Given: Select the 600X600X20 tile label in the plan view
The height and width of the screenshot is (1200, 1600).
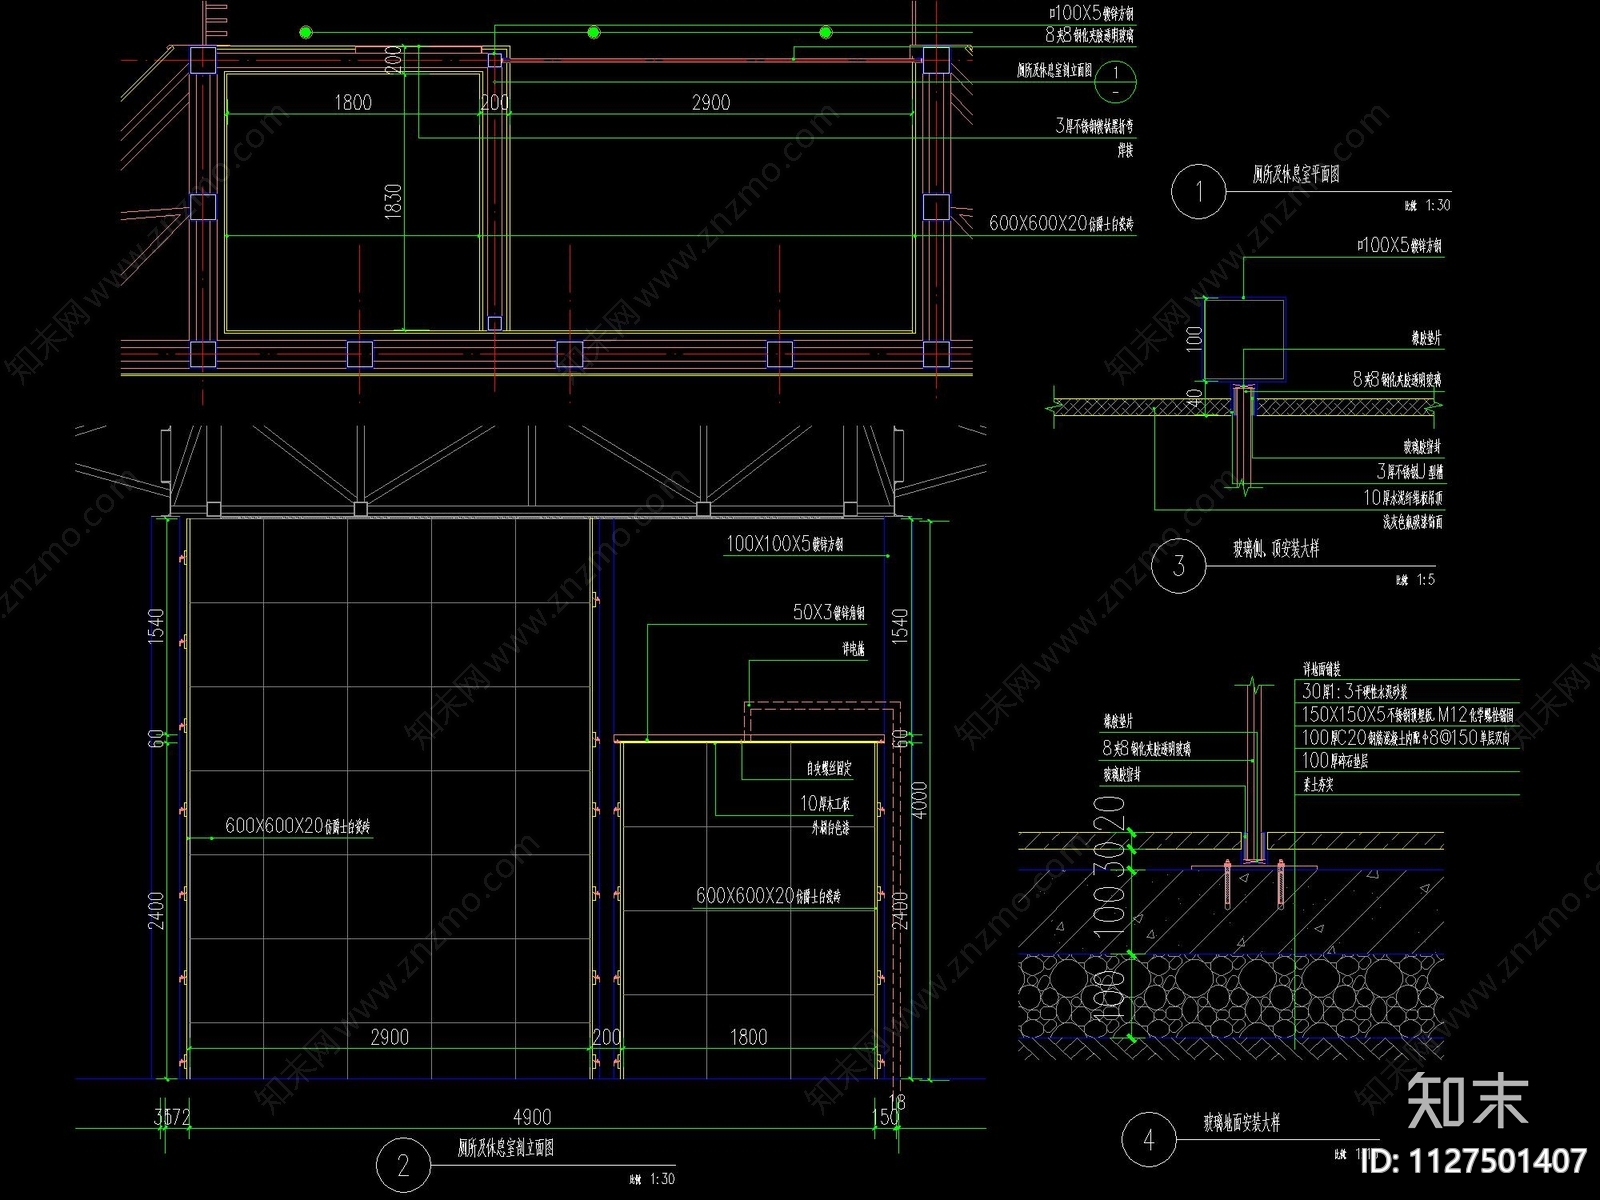Looking at the screenshot, I should pos(1062,223).
